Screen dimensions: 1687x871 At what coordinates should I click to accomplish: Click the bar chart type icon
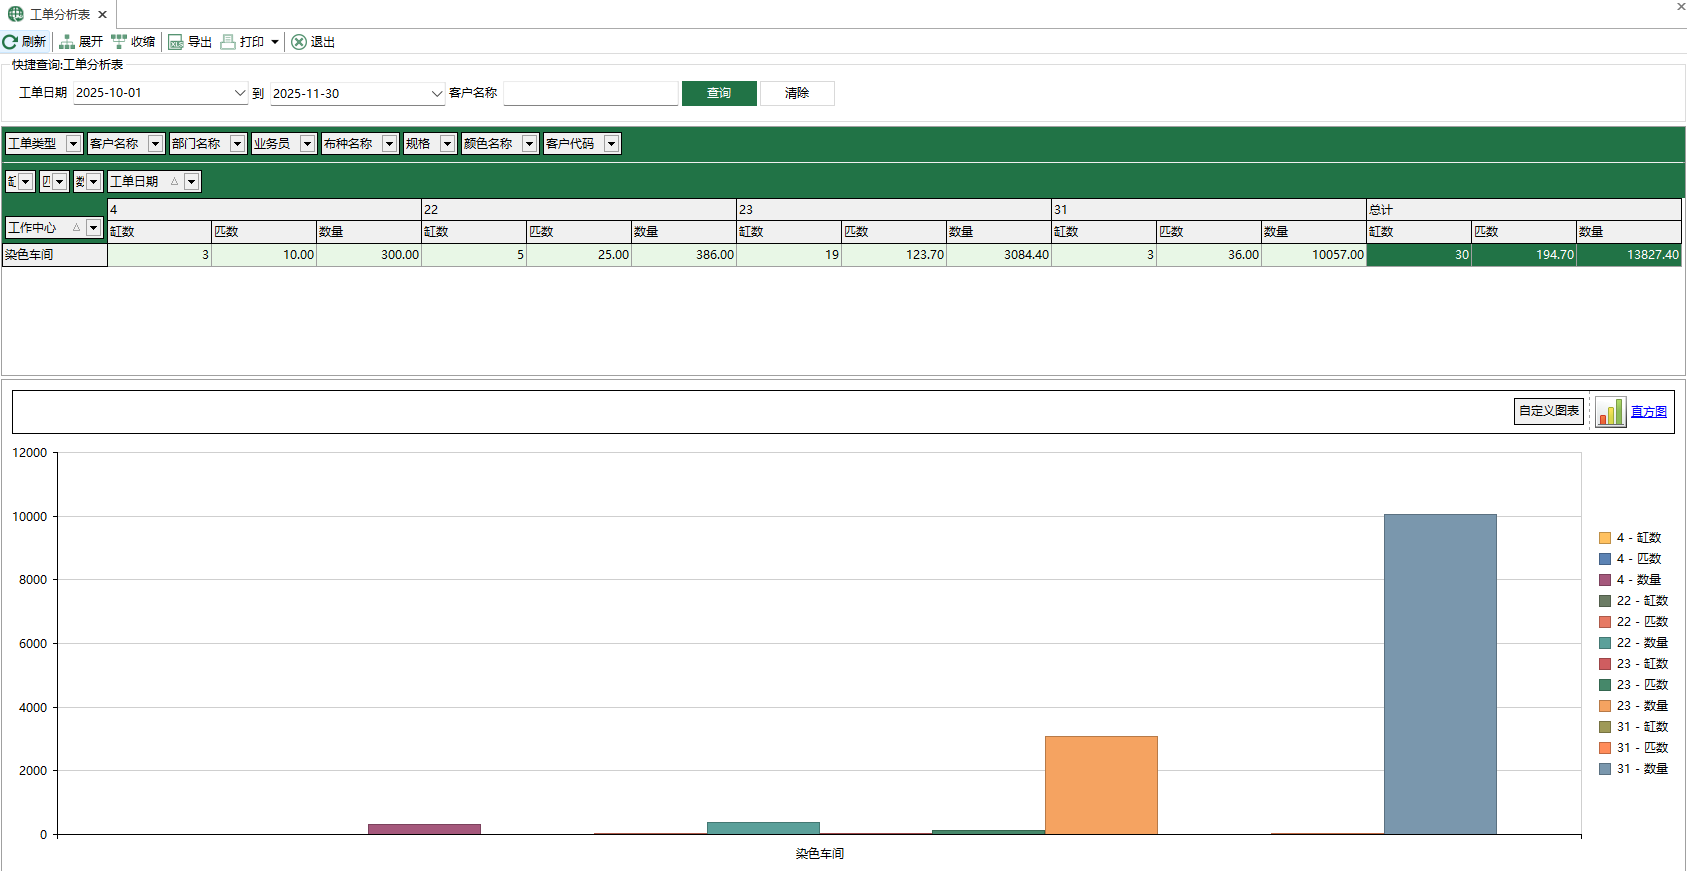pyautogui.click(x=1610, y=412)
